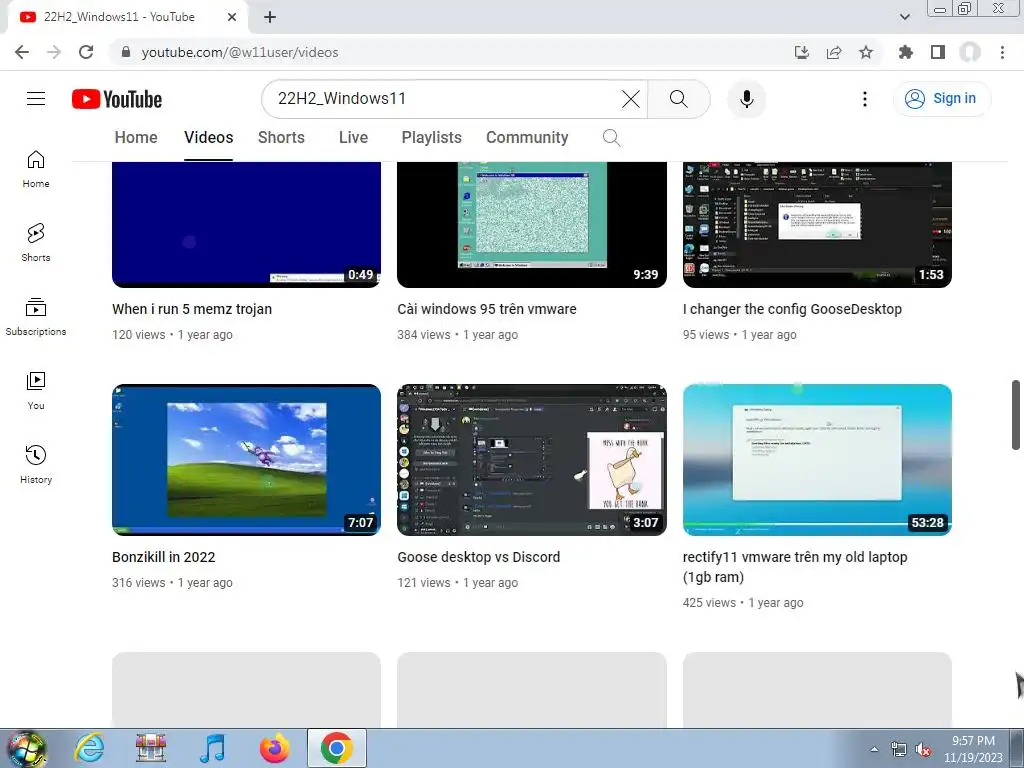Image resolution: width=1024 pixels, height=768 pixels.
Task: Open the clock showing 9:57 PM
Action: [x=973, y=749]
